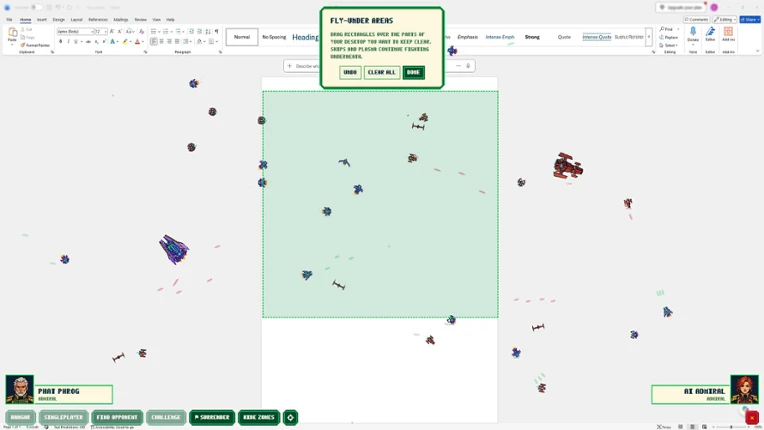
Task: Click the red close button at bottom right
Action: [752, 418]
